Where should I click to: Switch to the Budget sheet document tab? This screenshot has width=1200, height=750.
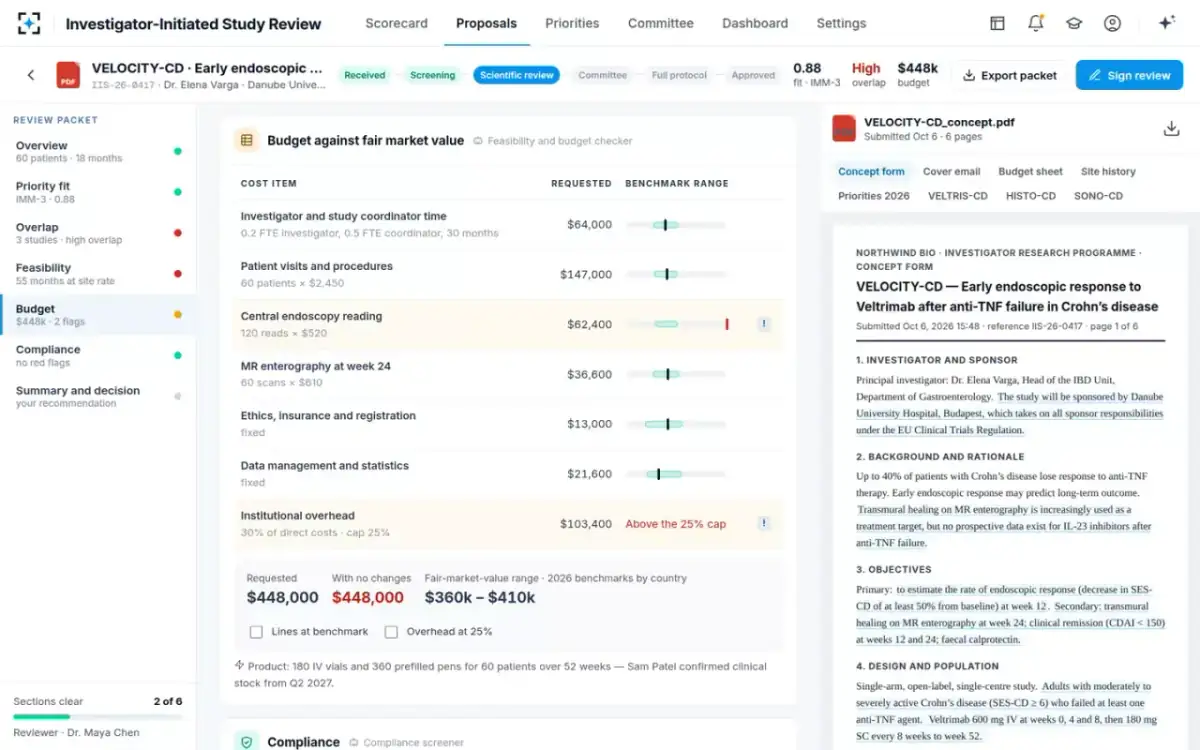1030,172
